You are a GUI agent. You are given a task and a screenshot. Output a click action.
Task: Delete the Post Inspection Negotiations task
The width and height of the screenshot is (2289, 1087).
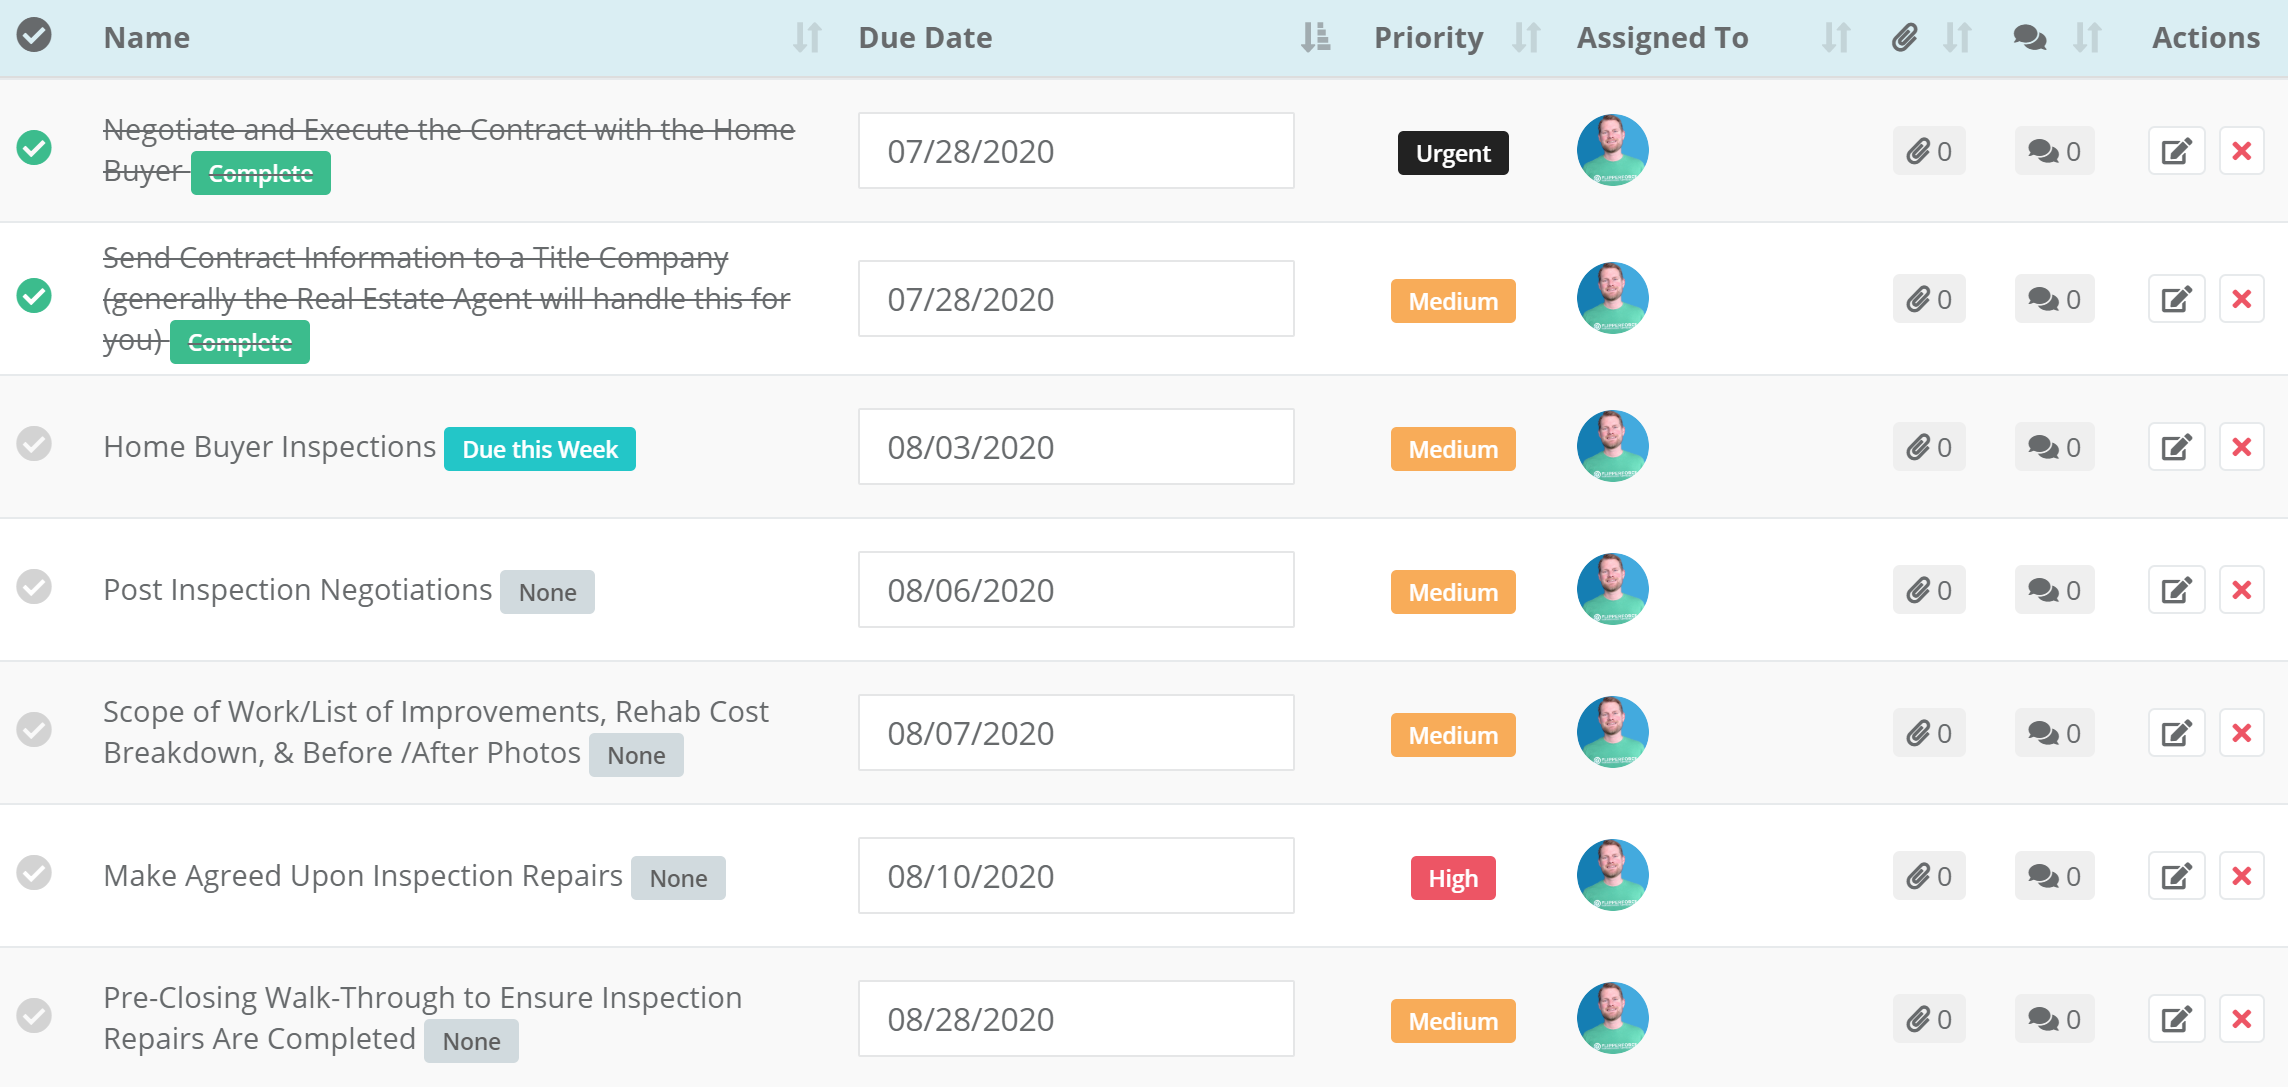point(2241,590)
